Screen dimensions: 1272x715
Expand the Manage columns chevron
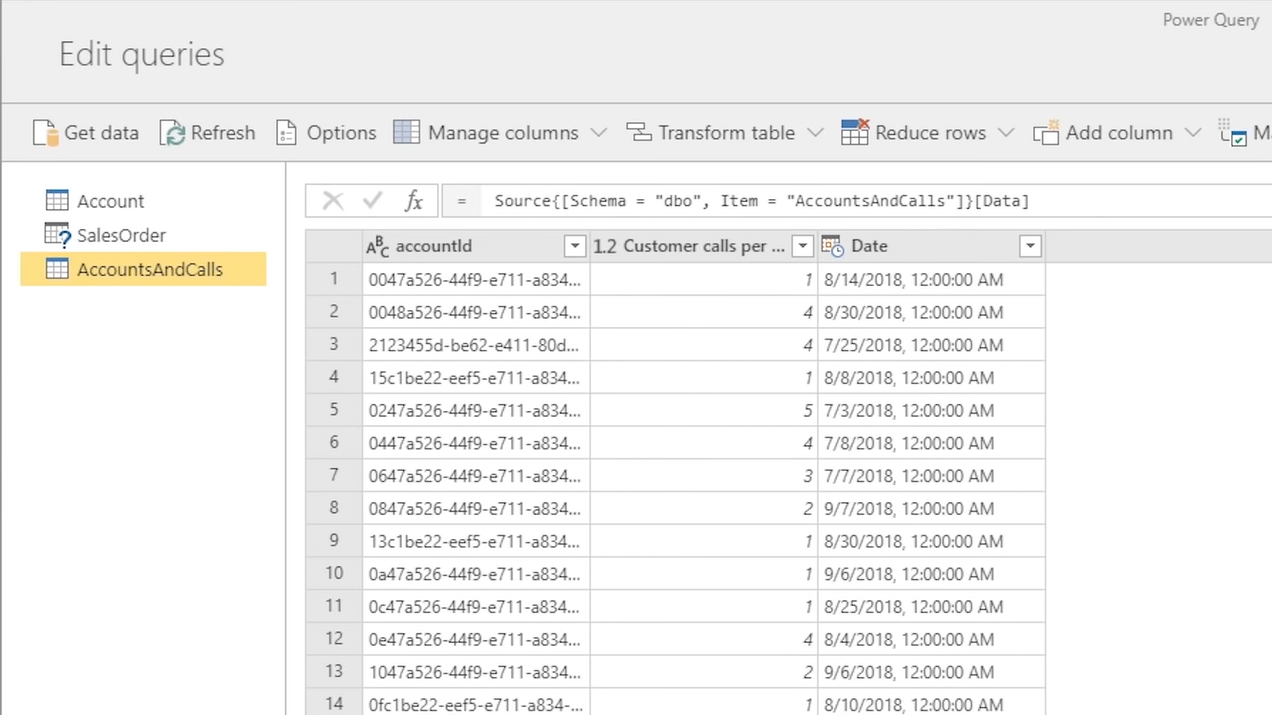coord(599,133)
